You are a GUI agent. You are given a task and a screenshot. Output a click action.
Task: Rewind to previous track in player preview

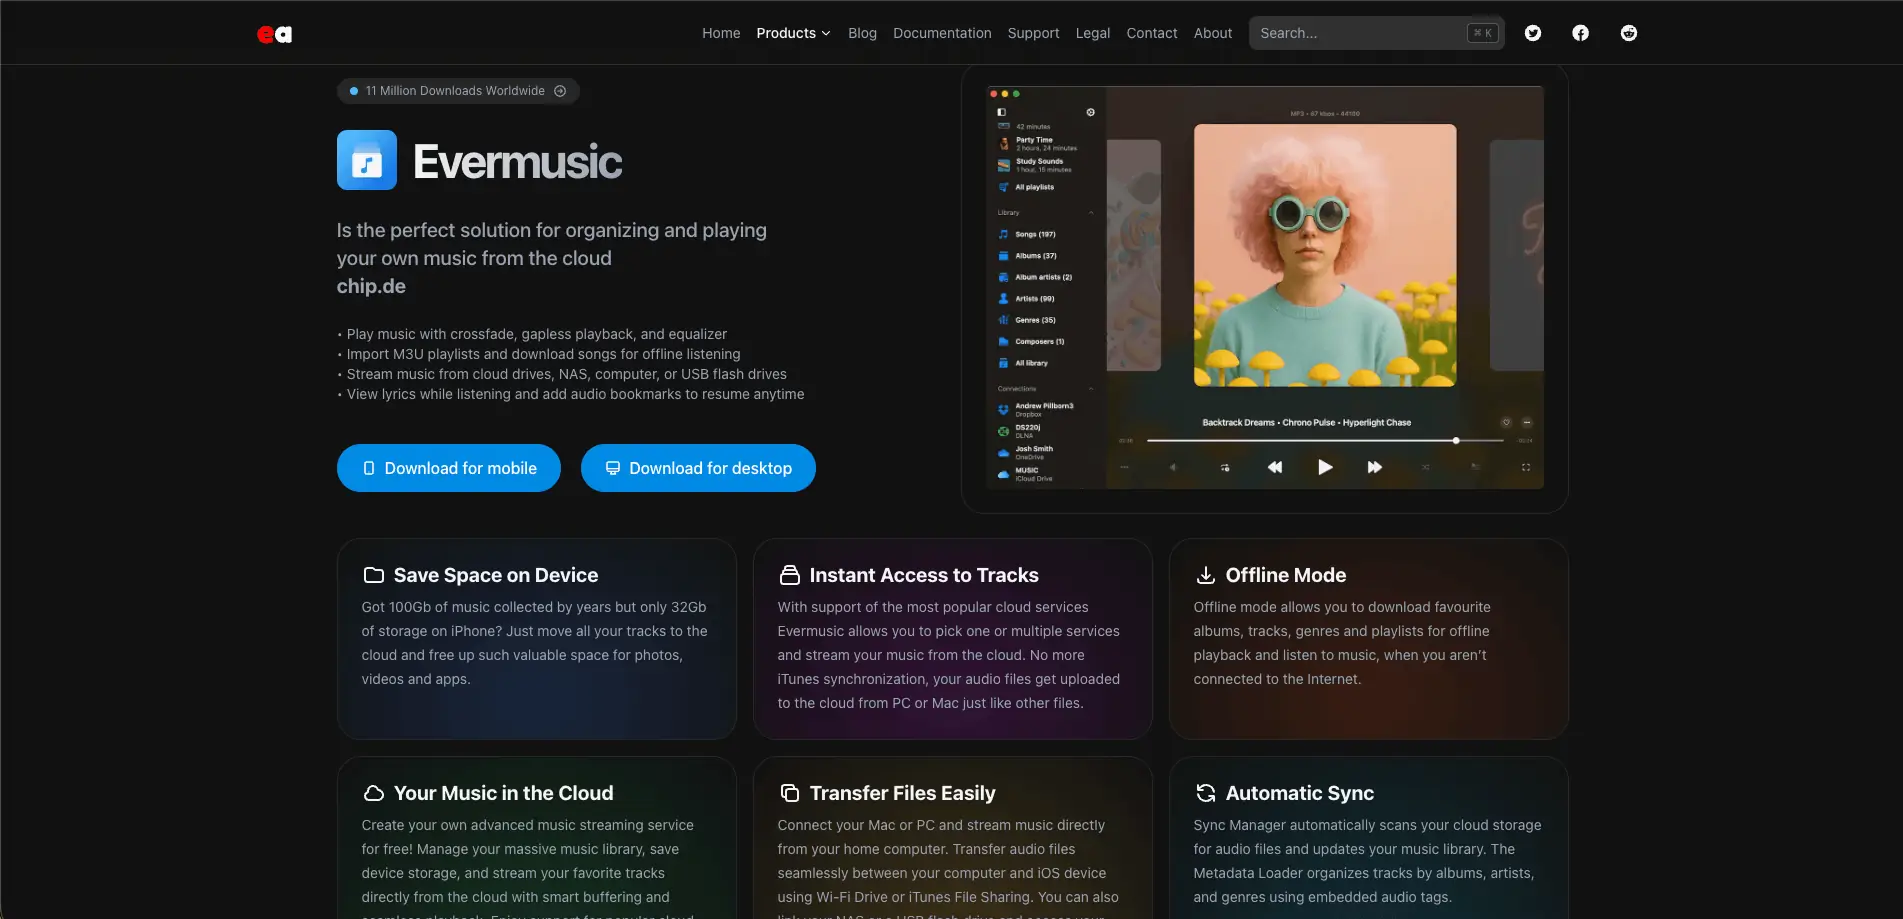[x=1275, y=467]
